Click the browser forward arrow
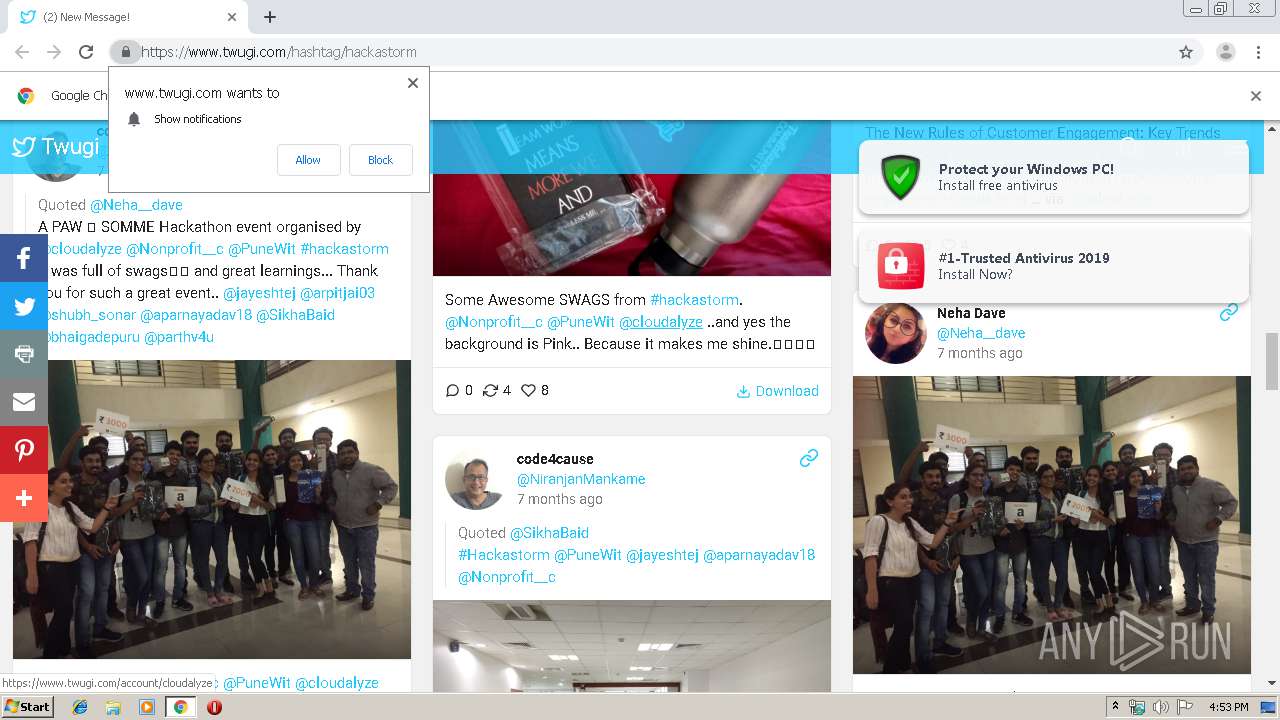1280x720 pixels. tap(54, 52)
